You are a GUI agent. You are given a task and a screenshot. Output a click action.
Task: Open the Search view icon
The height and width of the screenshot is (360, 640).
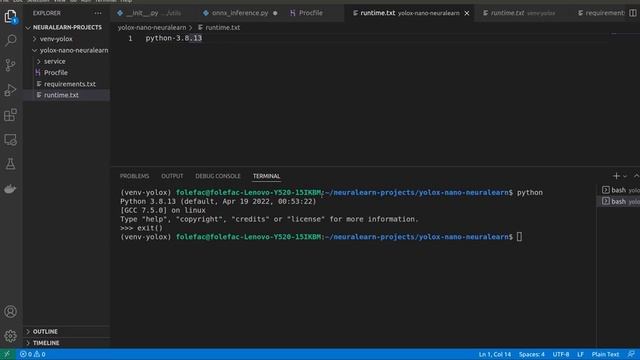point(11,40)
